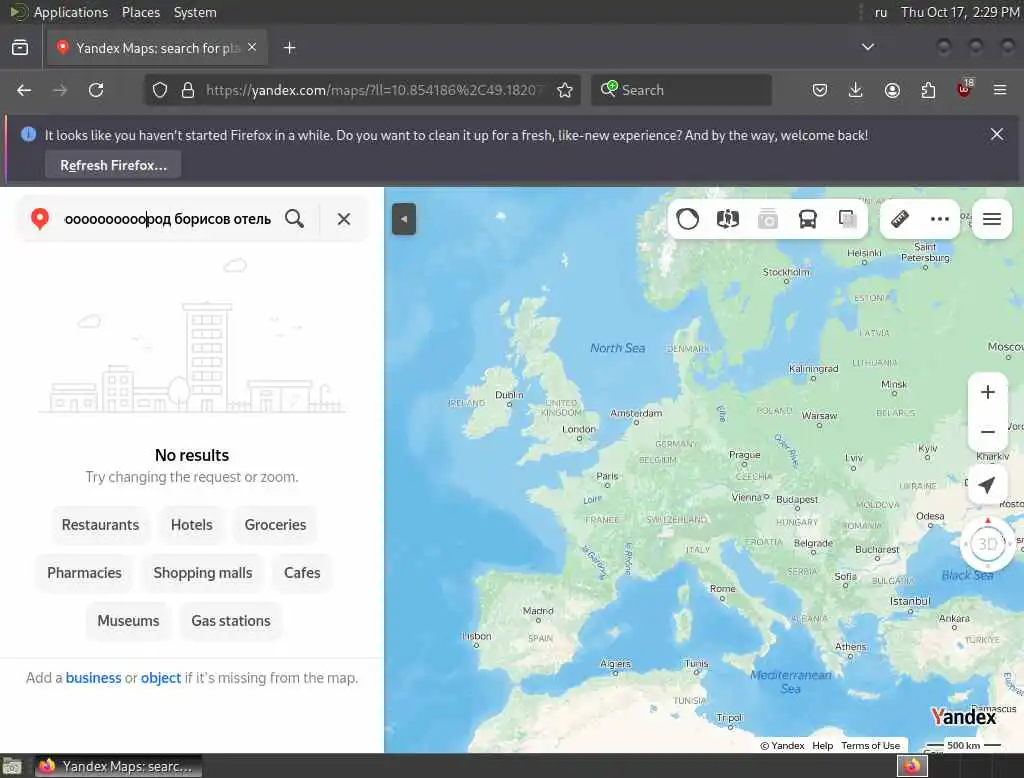Select the ruler measurement tool
1024x778 pixels.
click(x=900, y=219)
